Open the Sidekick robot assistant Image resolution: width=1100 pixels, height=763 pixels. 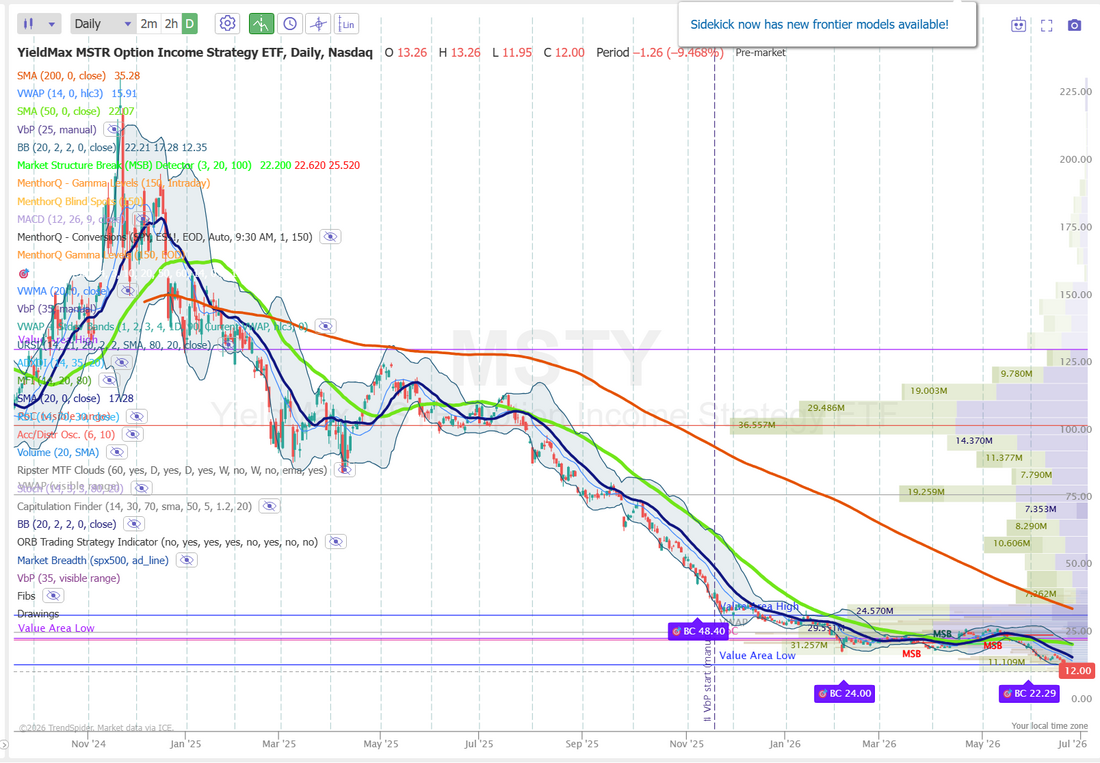point(1019,25)
